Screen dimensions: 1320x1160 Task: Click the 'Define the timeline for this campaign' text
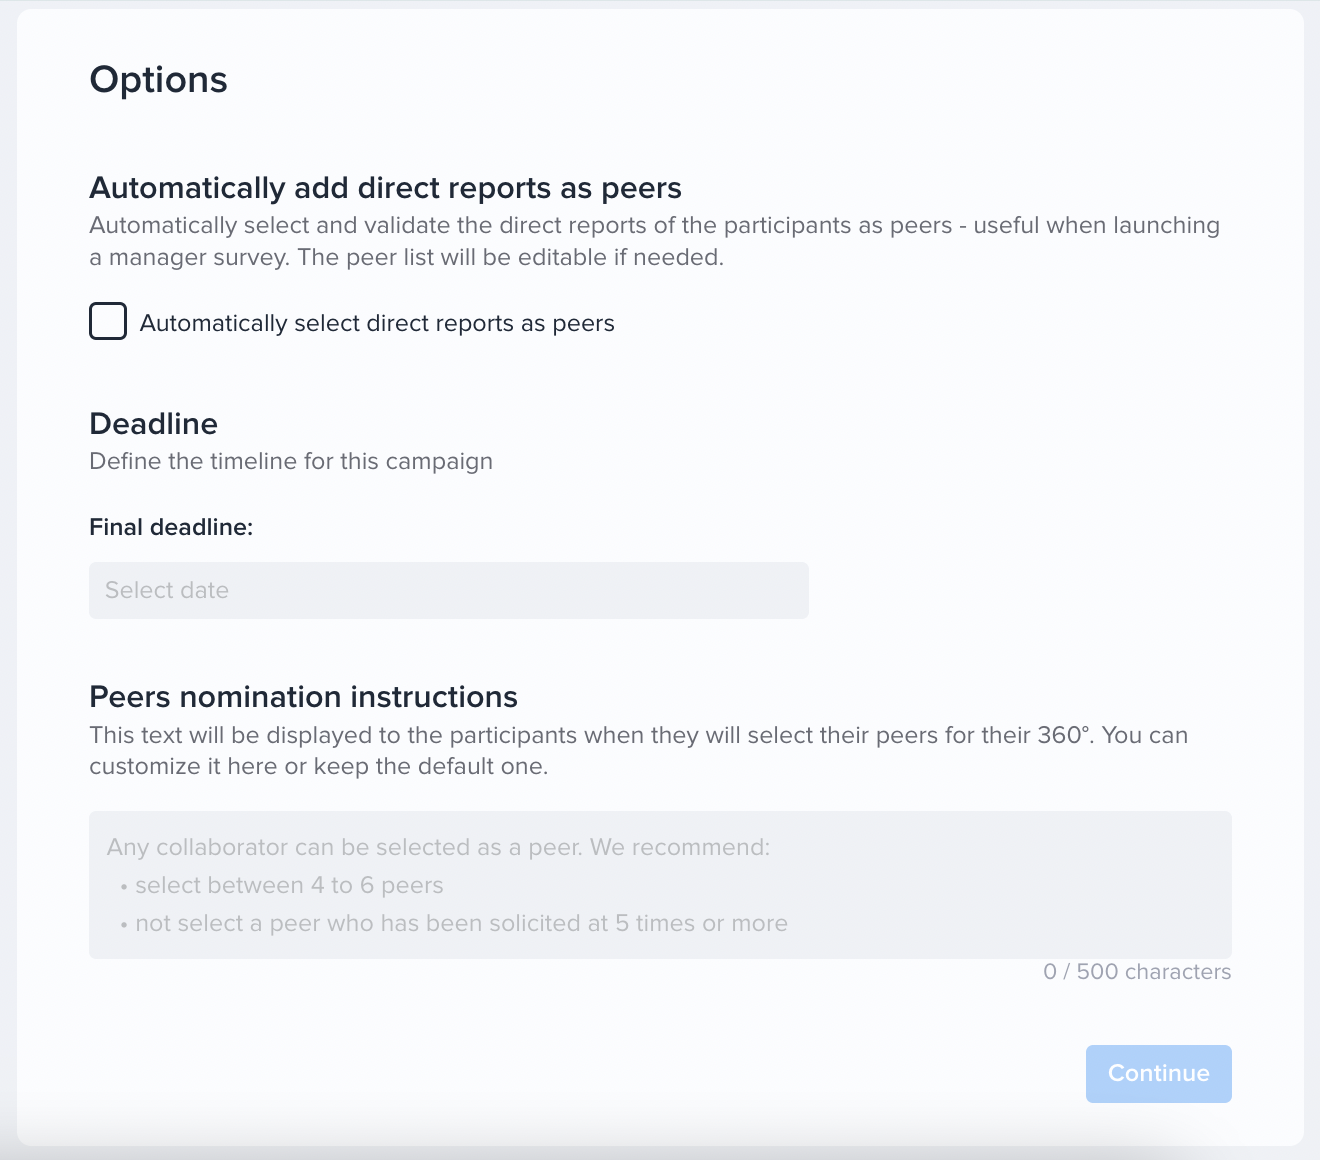[291, 461]
